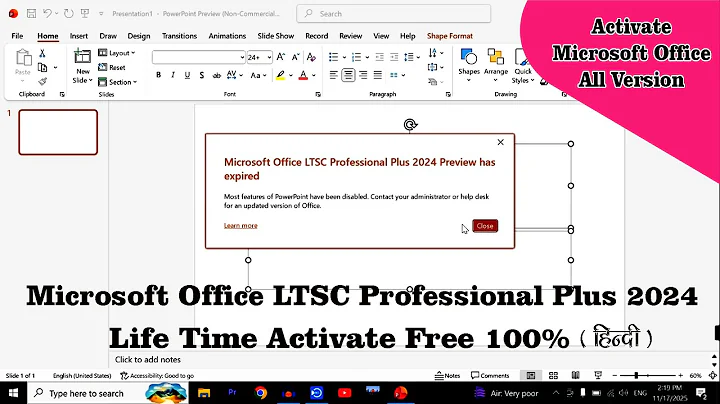Open the line spacing dropdown
This screenshot has width=720, height=404.
(412, 57)
